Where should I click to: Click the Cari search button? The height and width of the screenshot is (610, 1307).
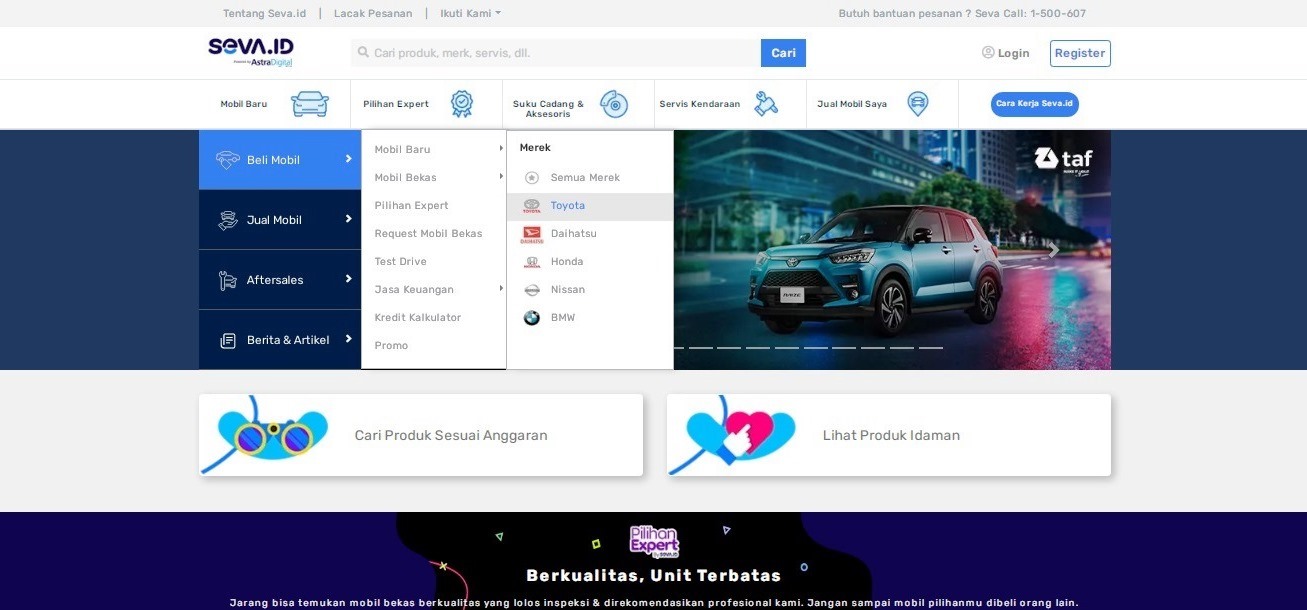[x=783, y=53]
